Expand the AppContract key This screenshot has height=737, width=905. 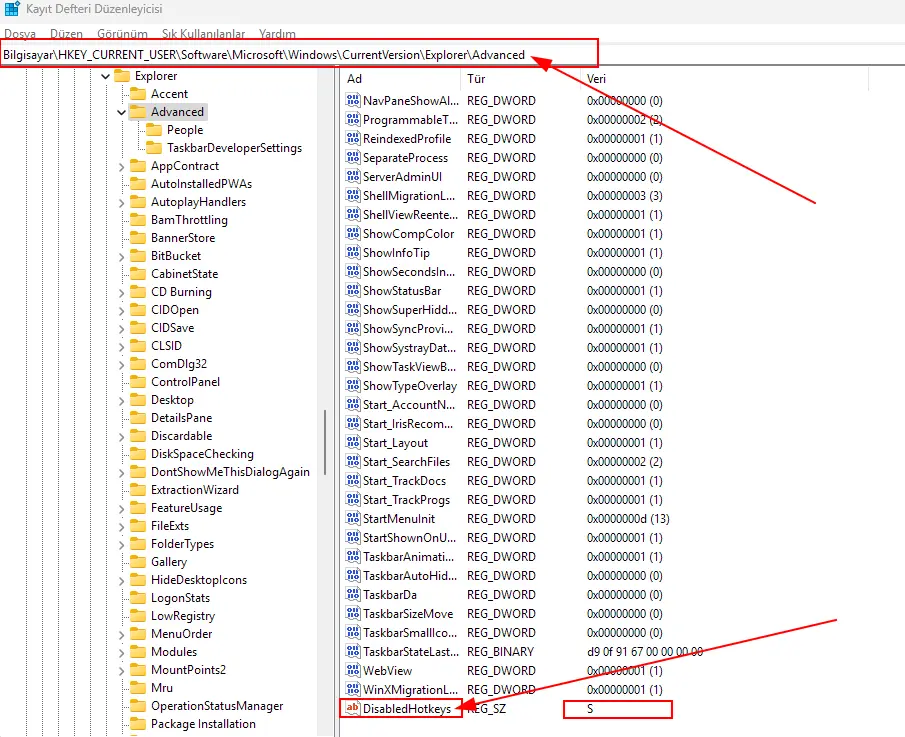point(121,167)
